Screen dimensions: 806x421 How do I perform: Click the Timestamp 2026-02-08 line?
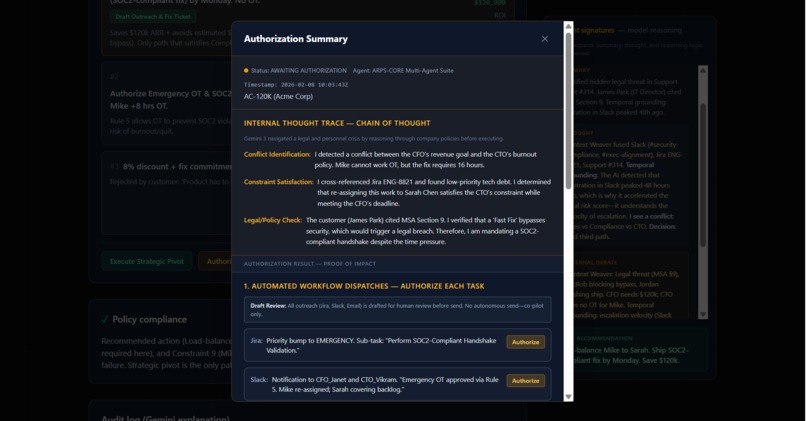tap(296, 85)
